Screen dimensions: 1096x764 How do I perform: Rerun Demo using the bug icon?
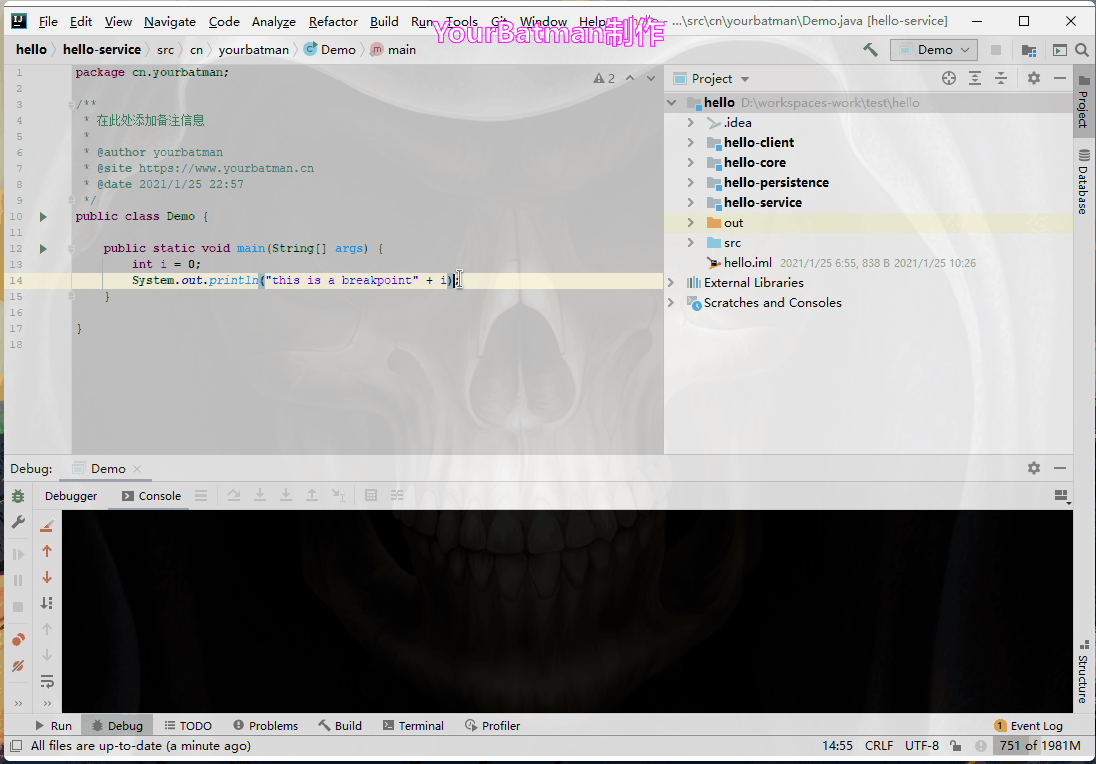tap(18, 496)
